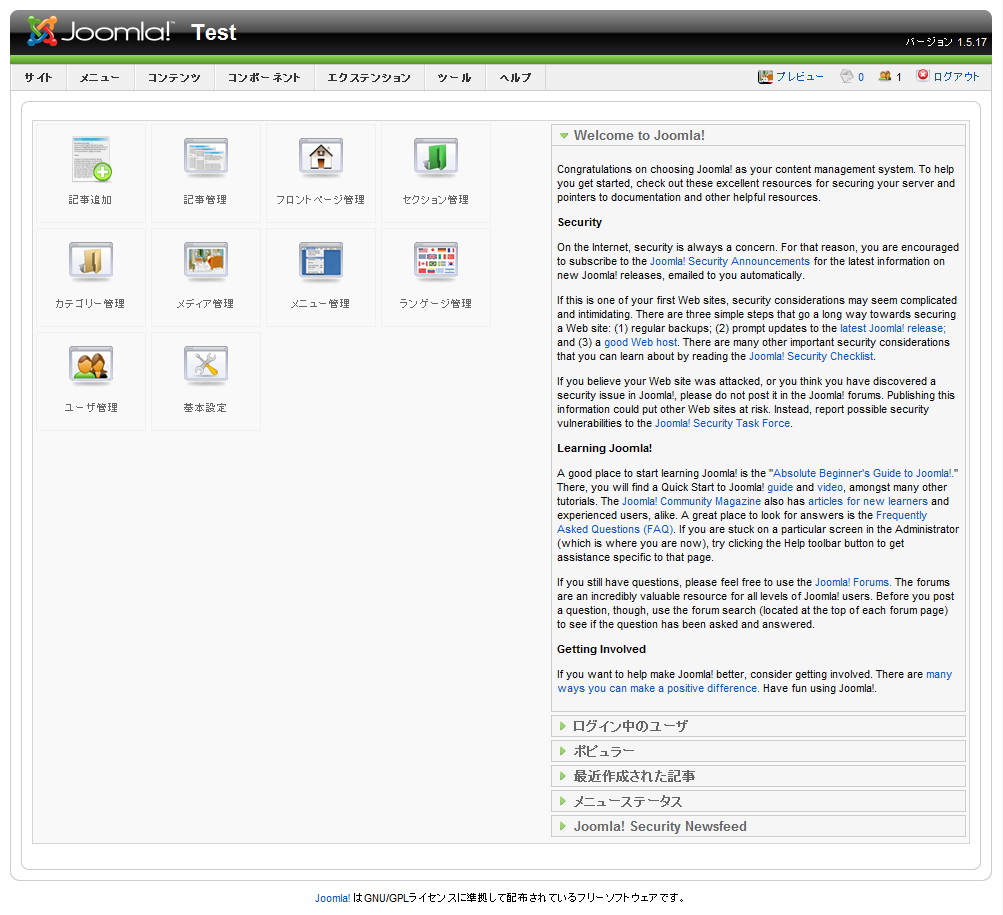Screen dimensions: 1003x915
Task: Click the プレビュー preview icon
Action: [x=765, y=77]
